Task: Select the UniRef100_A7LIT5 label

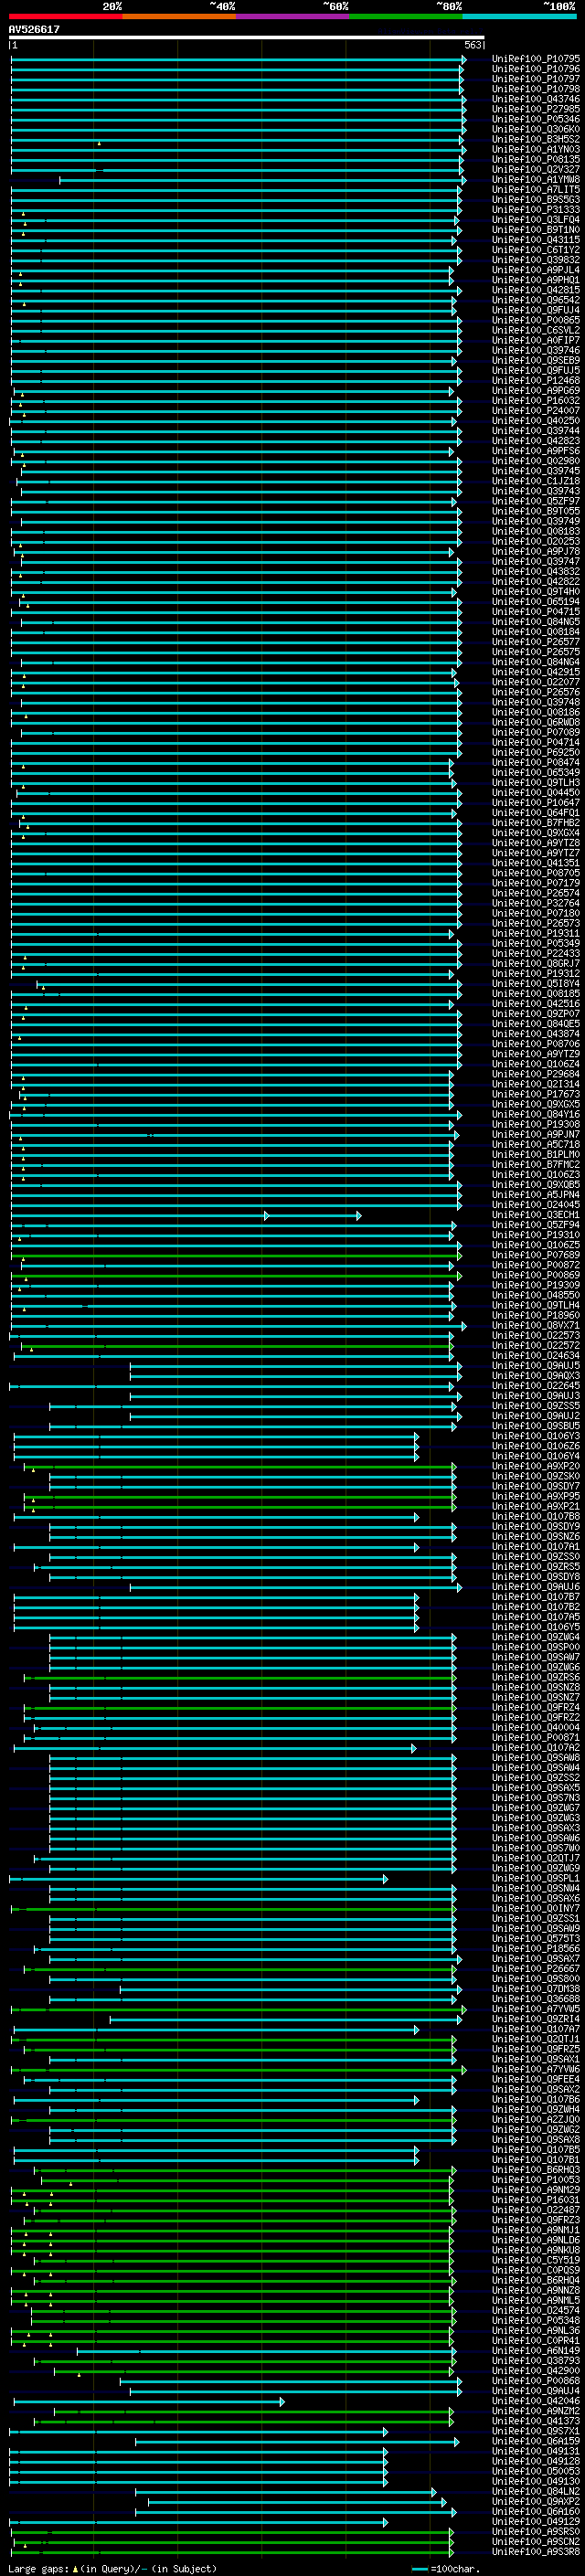Action: coord(536,189)
